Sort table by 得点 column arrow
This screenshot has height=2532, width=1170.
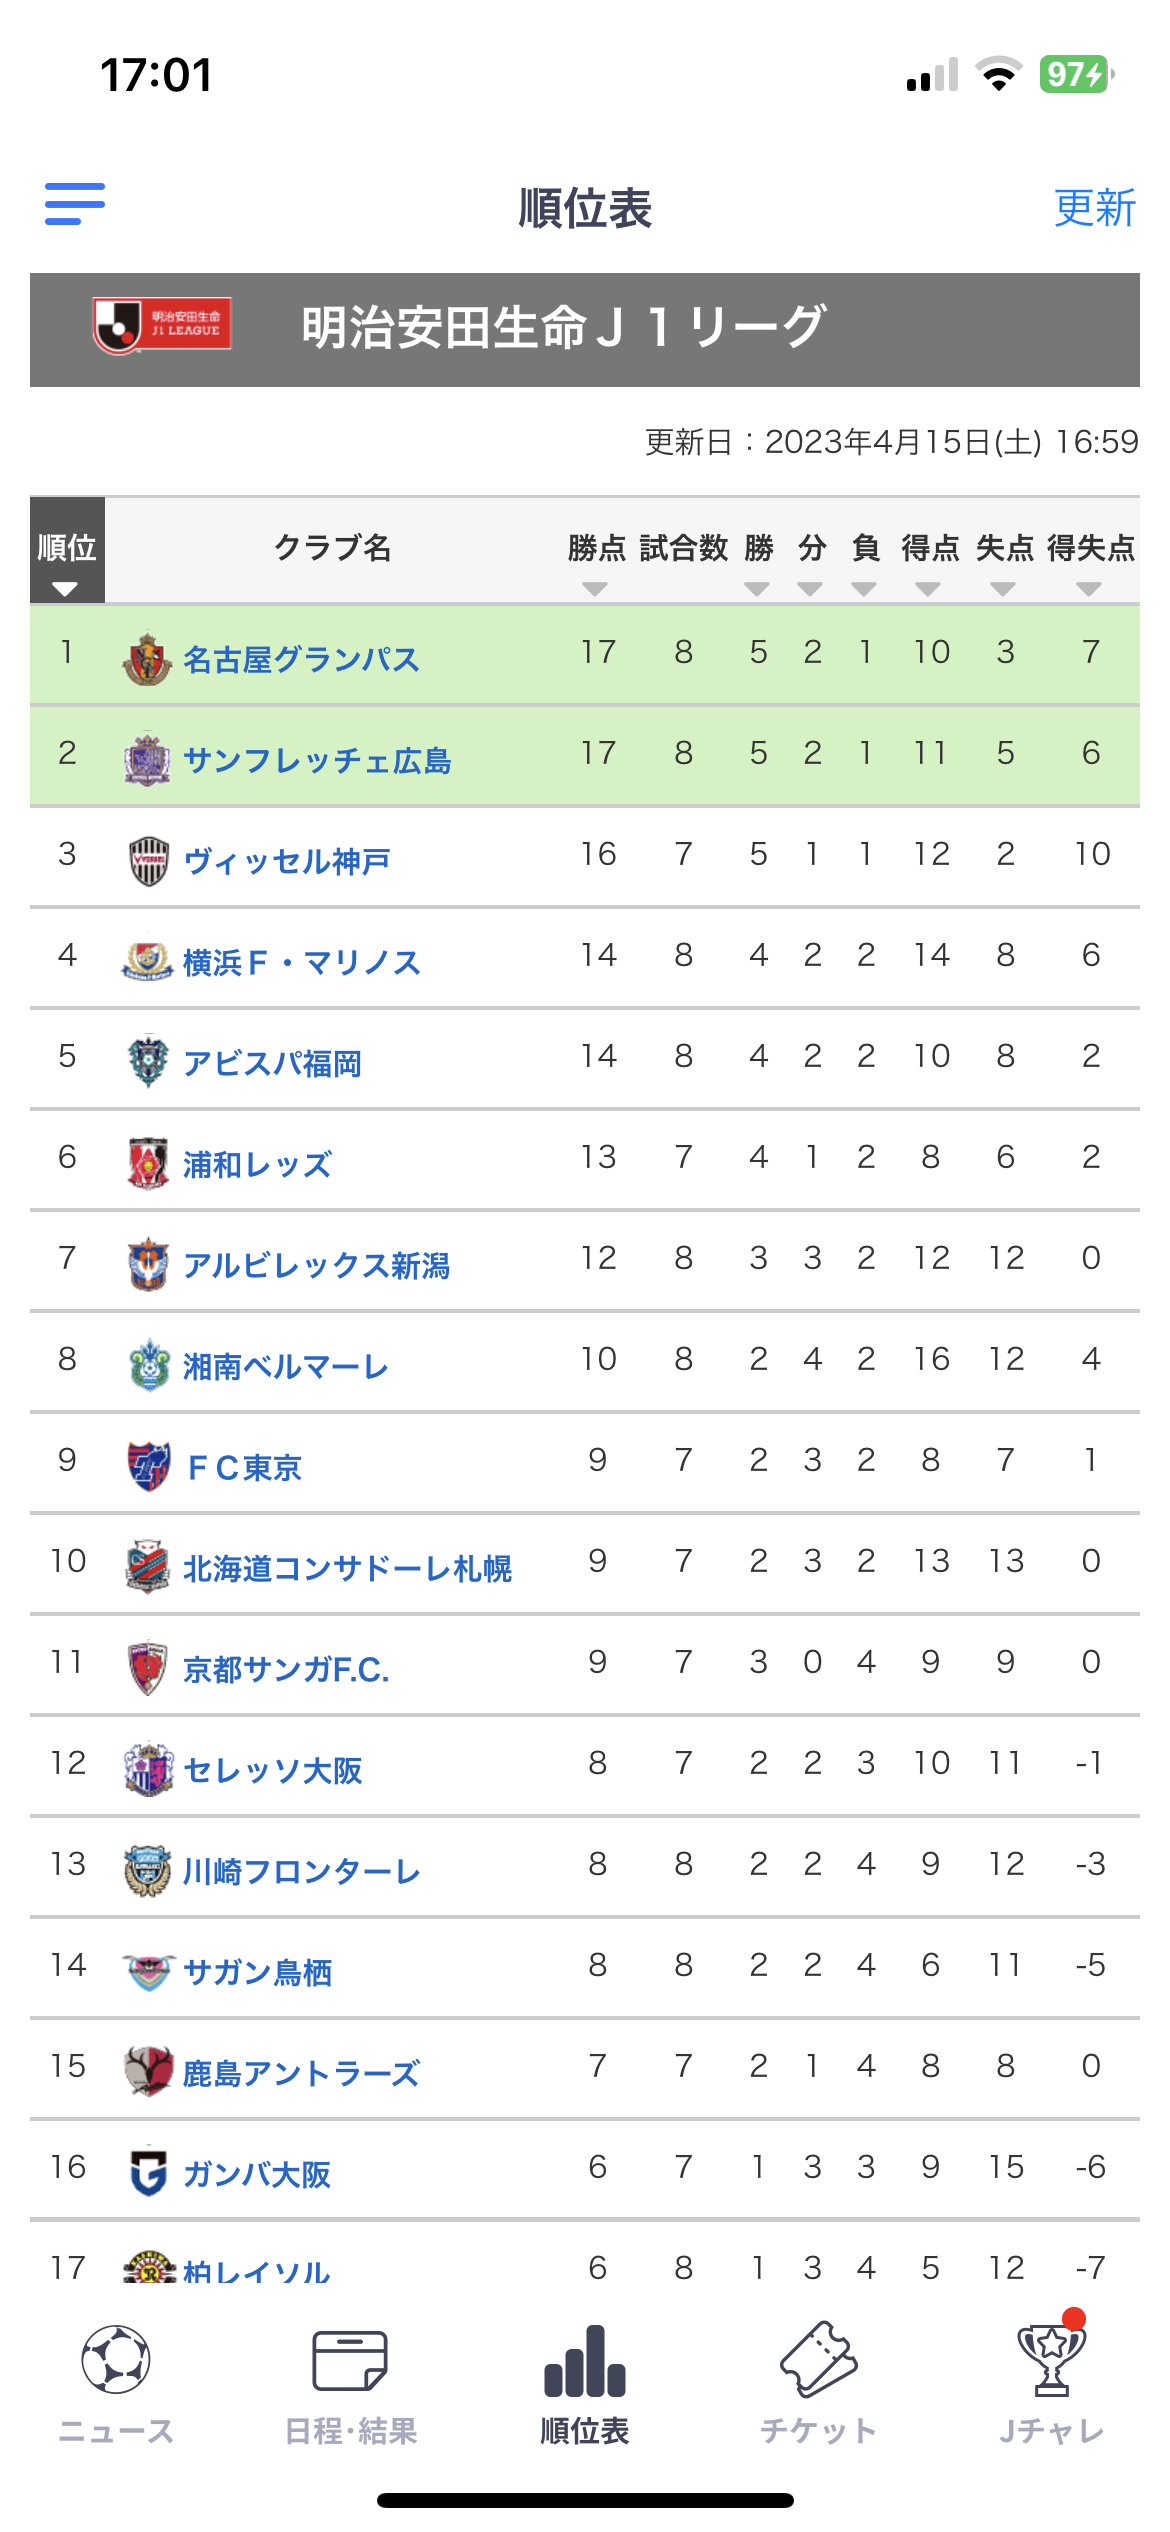pos(928,589)
